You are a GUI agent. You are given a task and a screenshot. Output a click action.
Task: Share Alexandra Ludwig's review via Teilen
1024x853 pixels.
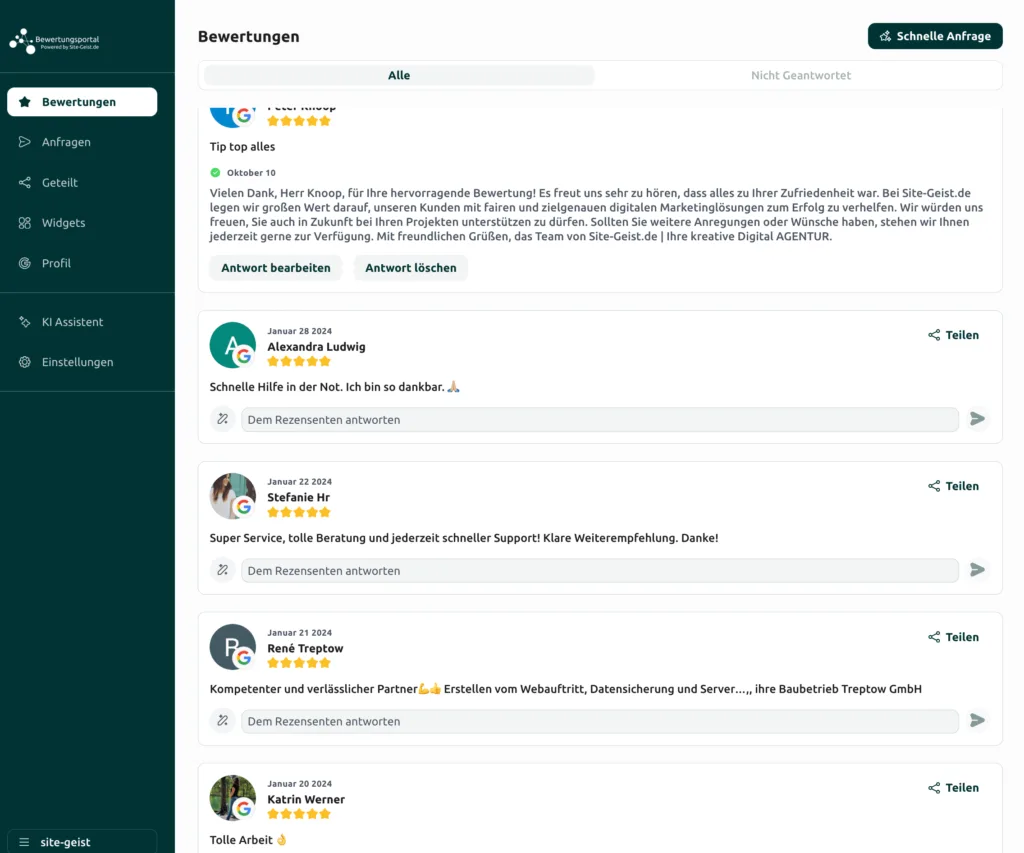(953, 335)
